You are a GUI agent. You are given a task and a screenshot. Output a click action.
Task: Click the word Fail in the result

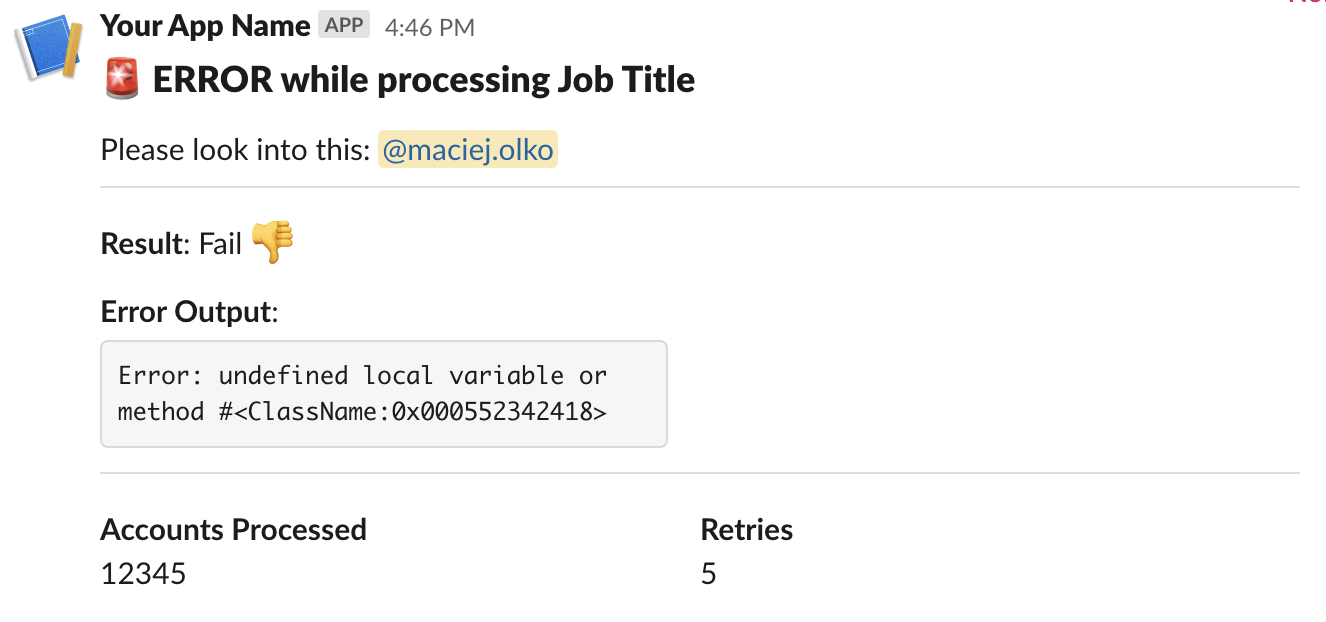click(220, 243)
